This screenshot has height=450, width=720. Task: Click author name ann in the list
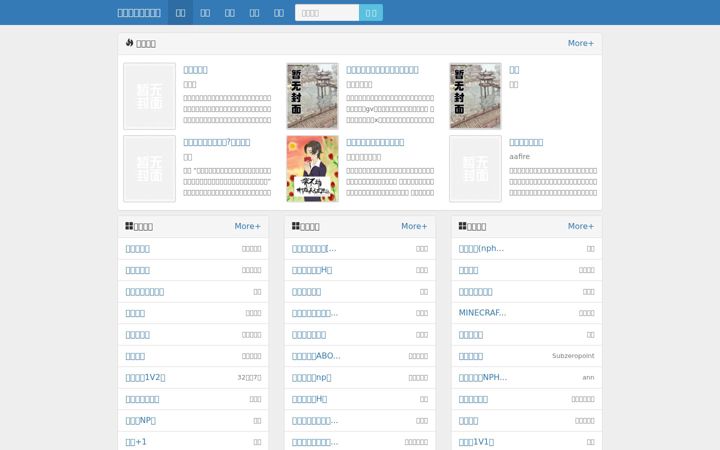pyautogui.click(x=588, y=377)
